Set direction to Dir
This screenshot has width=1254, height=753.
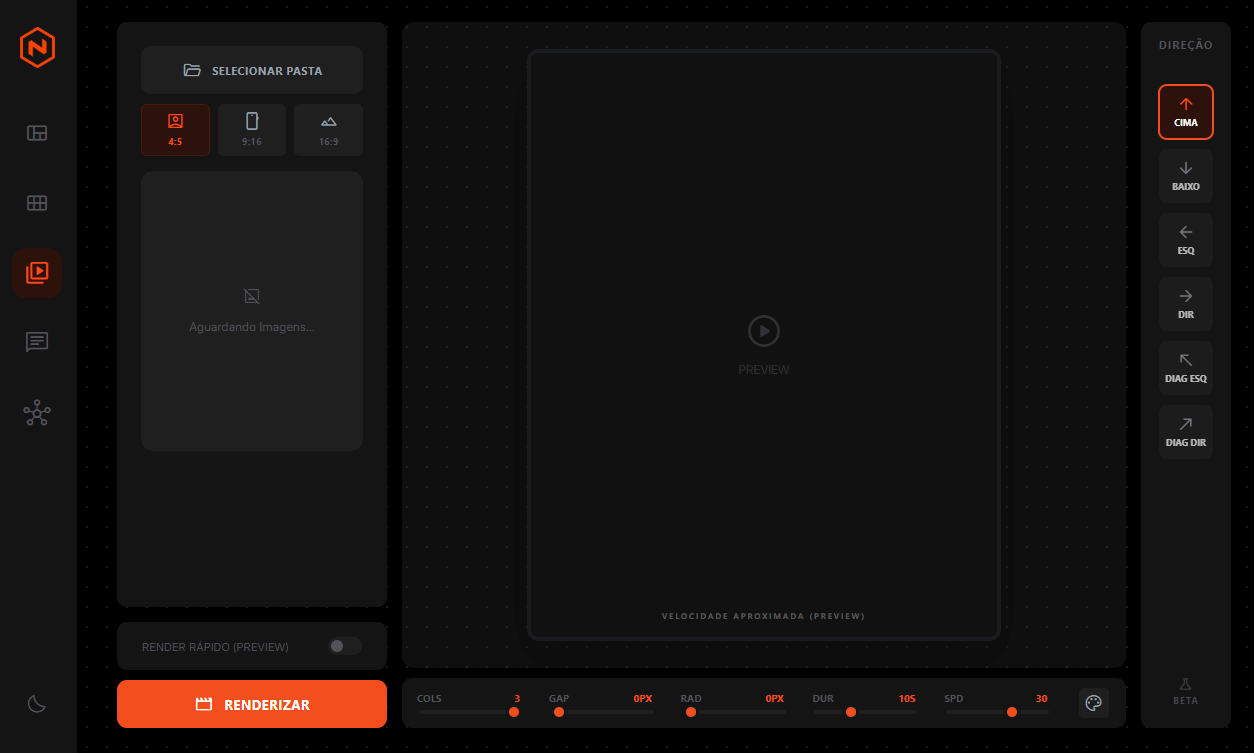(1186, 304)
